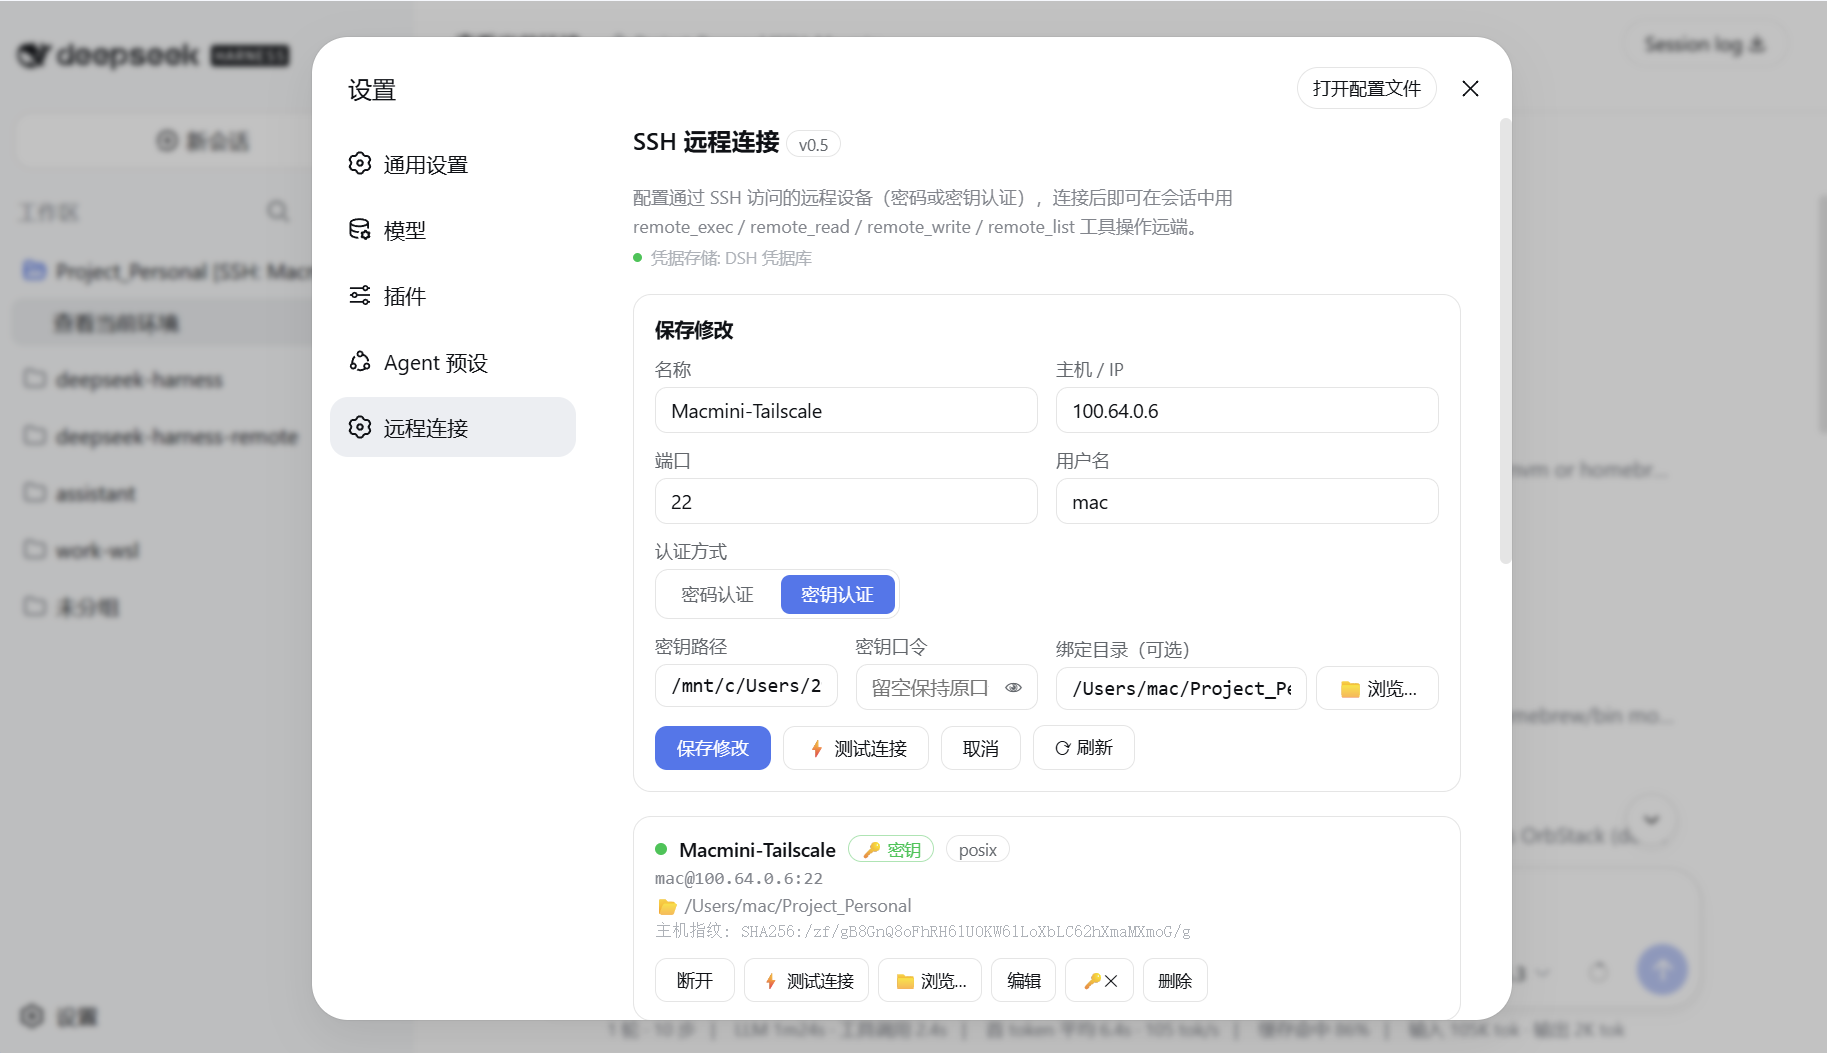Click the host fingerprint SHA256 text

(x=965, y=931)
